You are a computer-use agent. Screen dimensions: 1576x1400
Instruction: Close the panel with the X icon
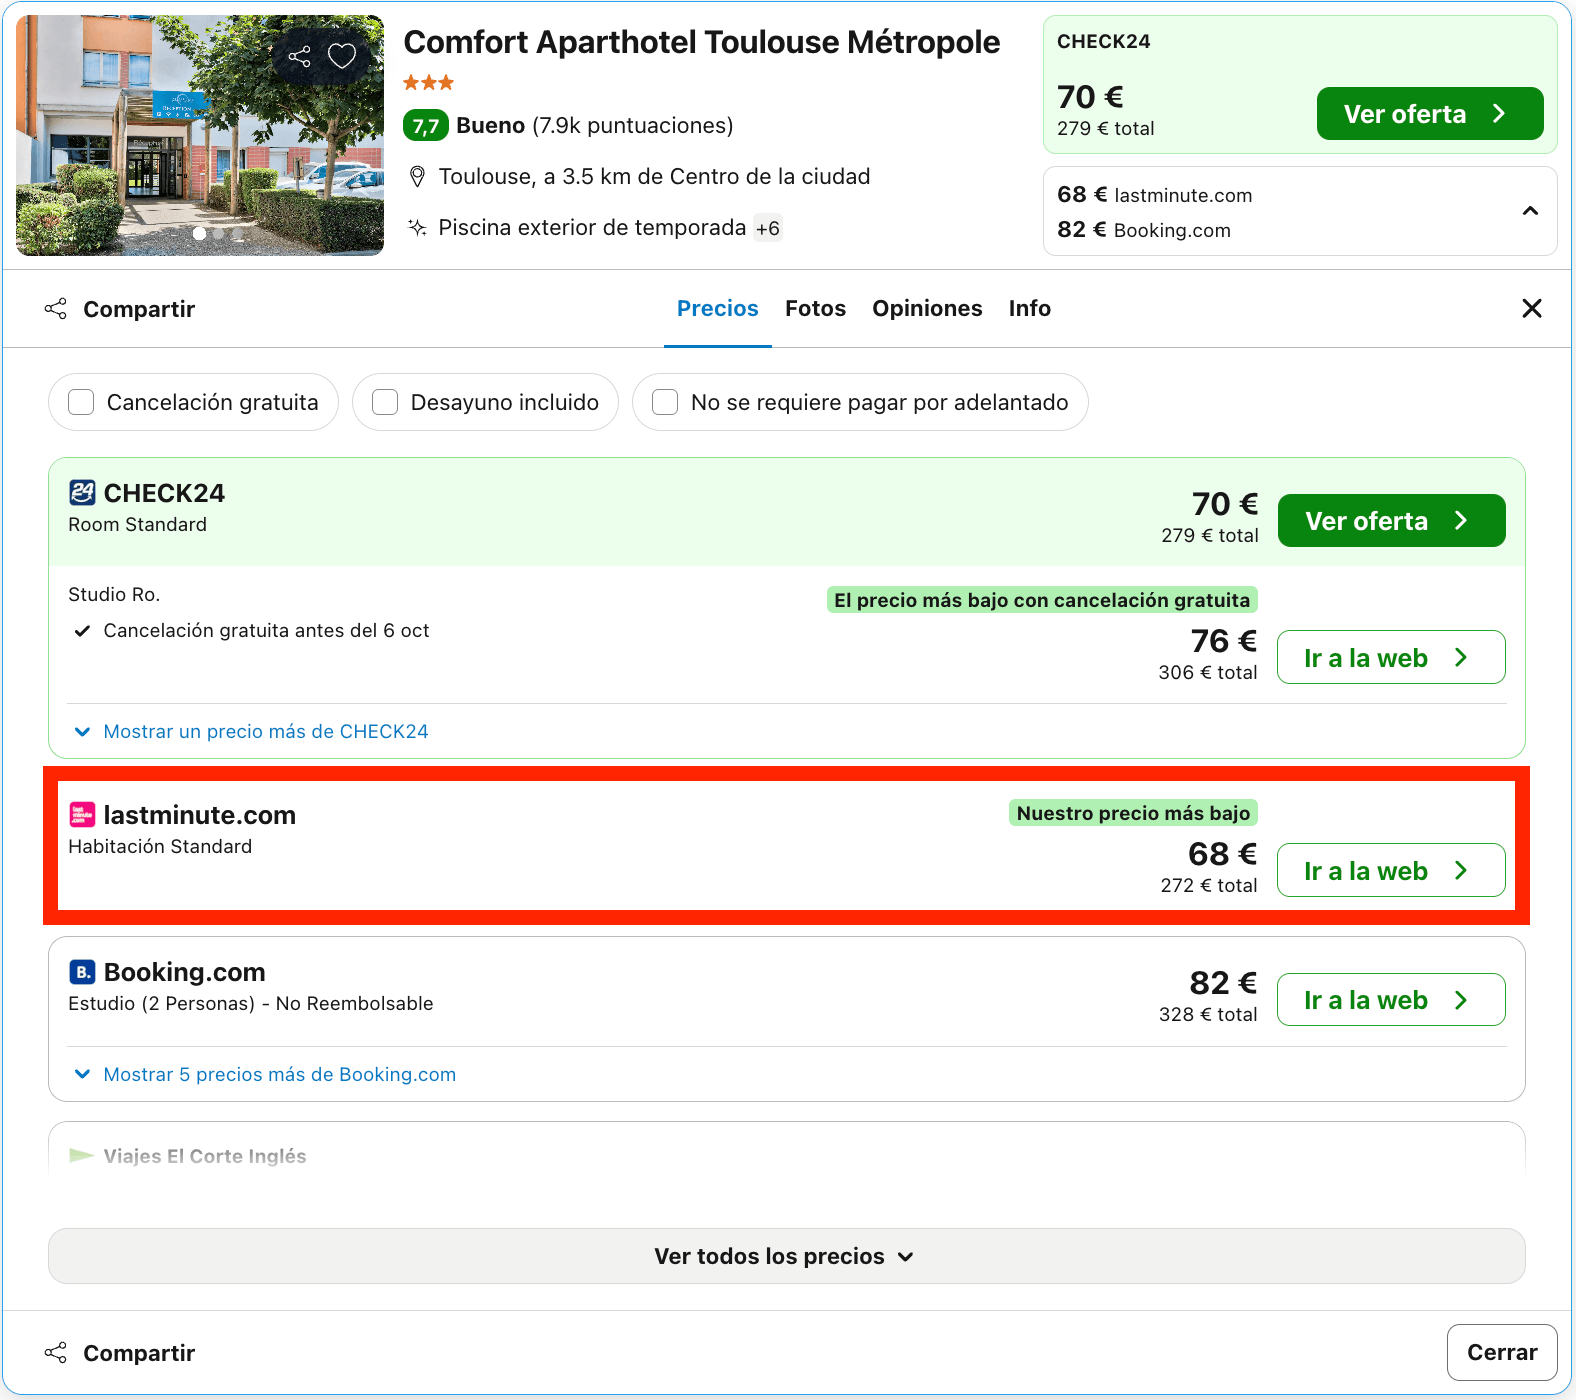[1531, 308]
